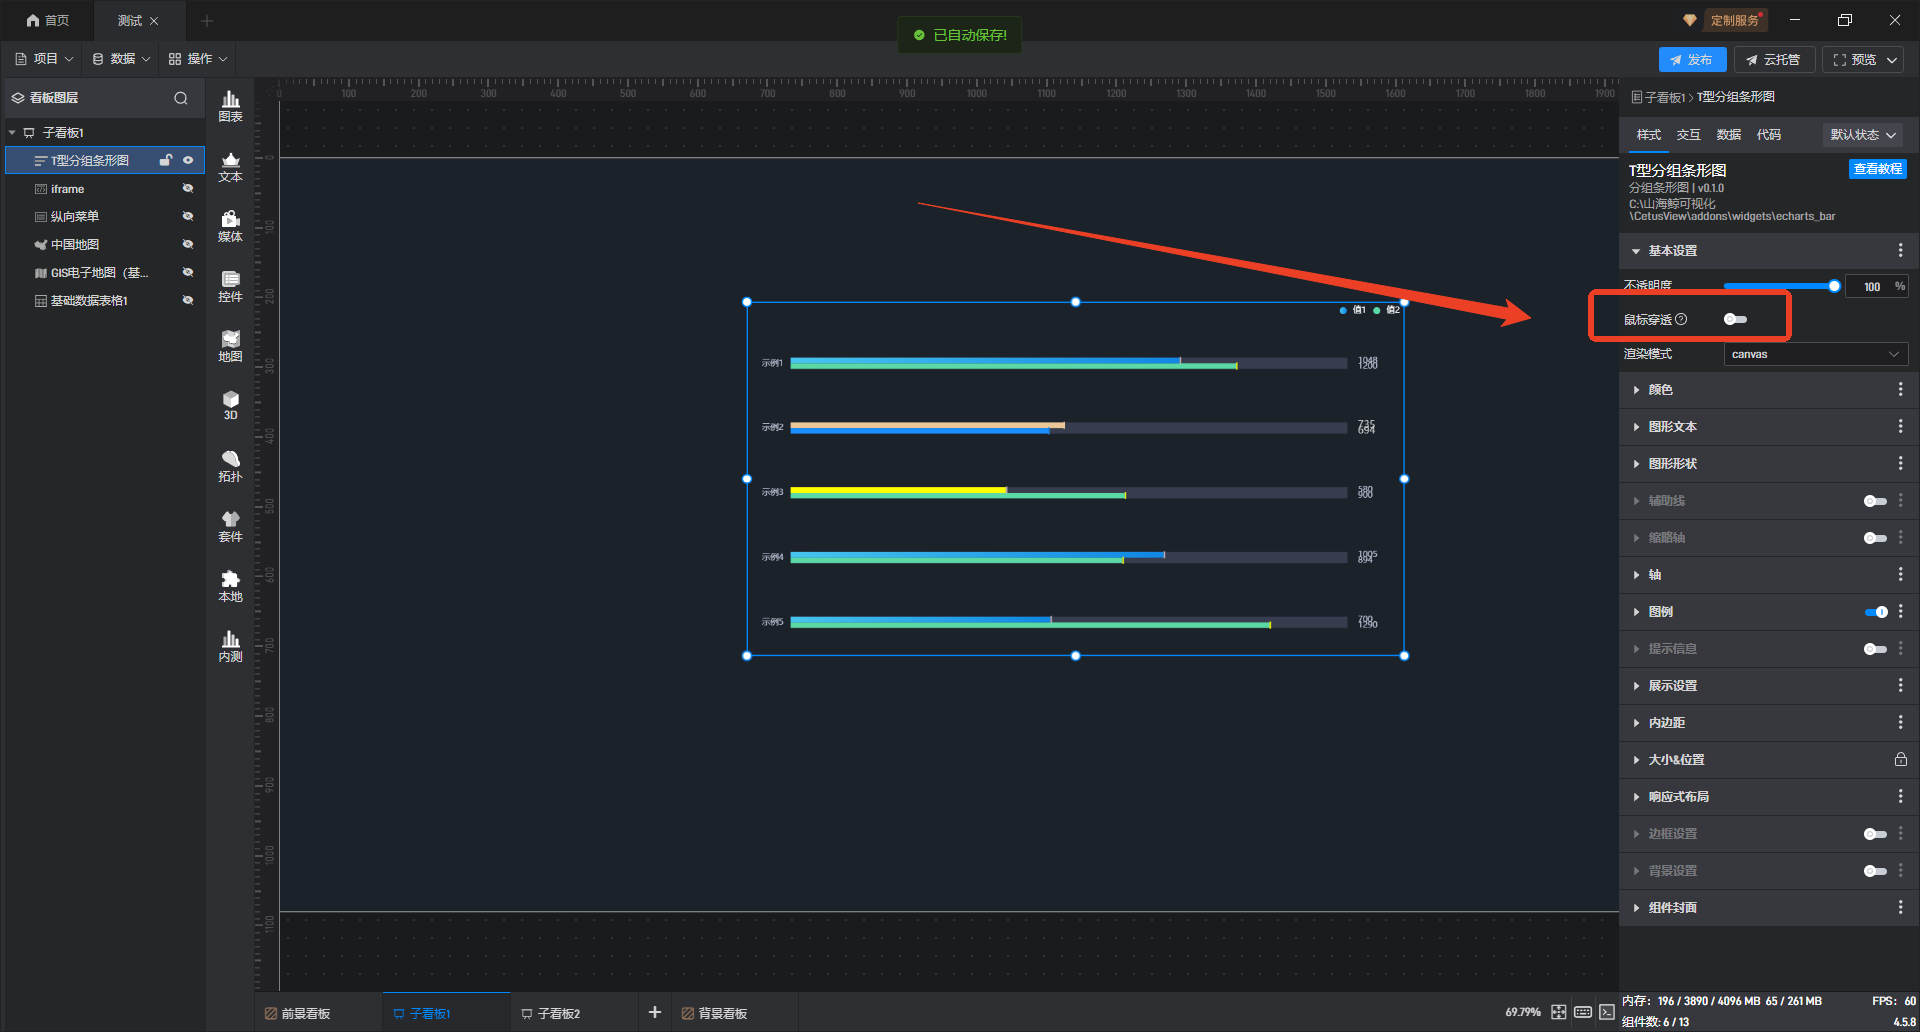
Task: Open the 数据 menu in top toolbar
Action: (x=122, y=59)
